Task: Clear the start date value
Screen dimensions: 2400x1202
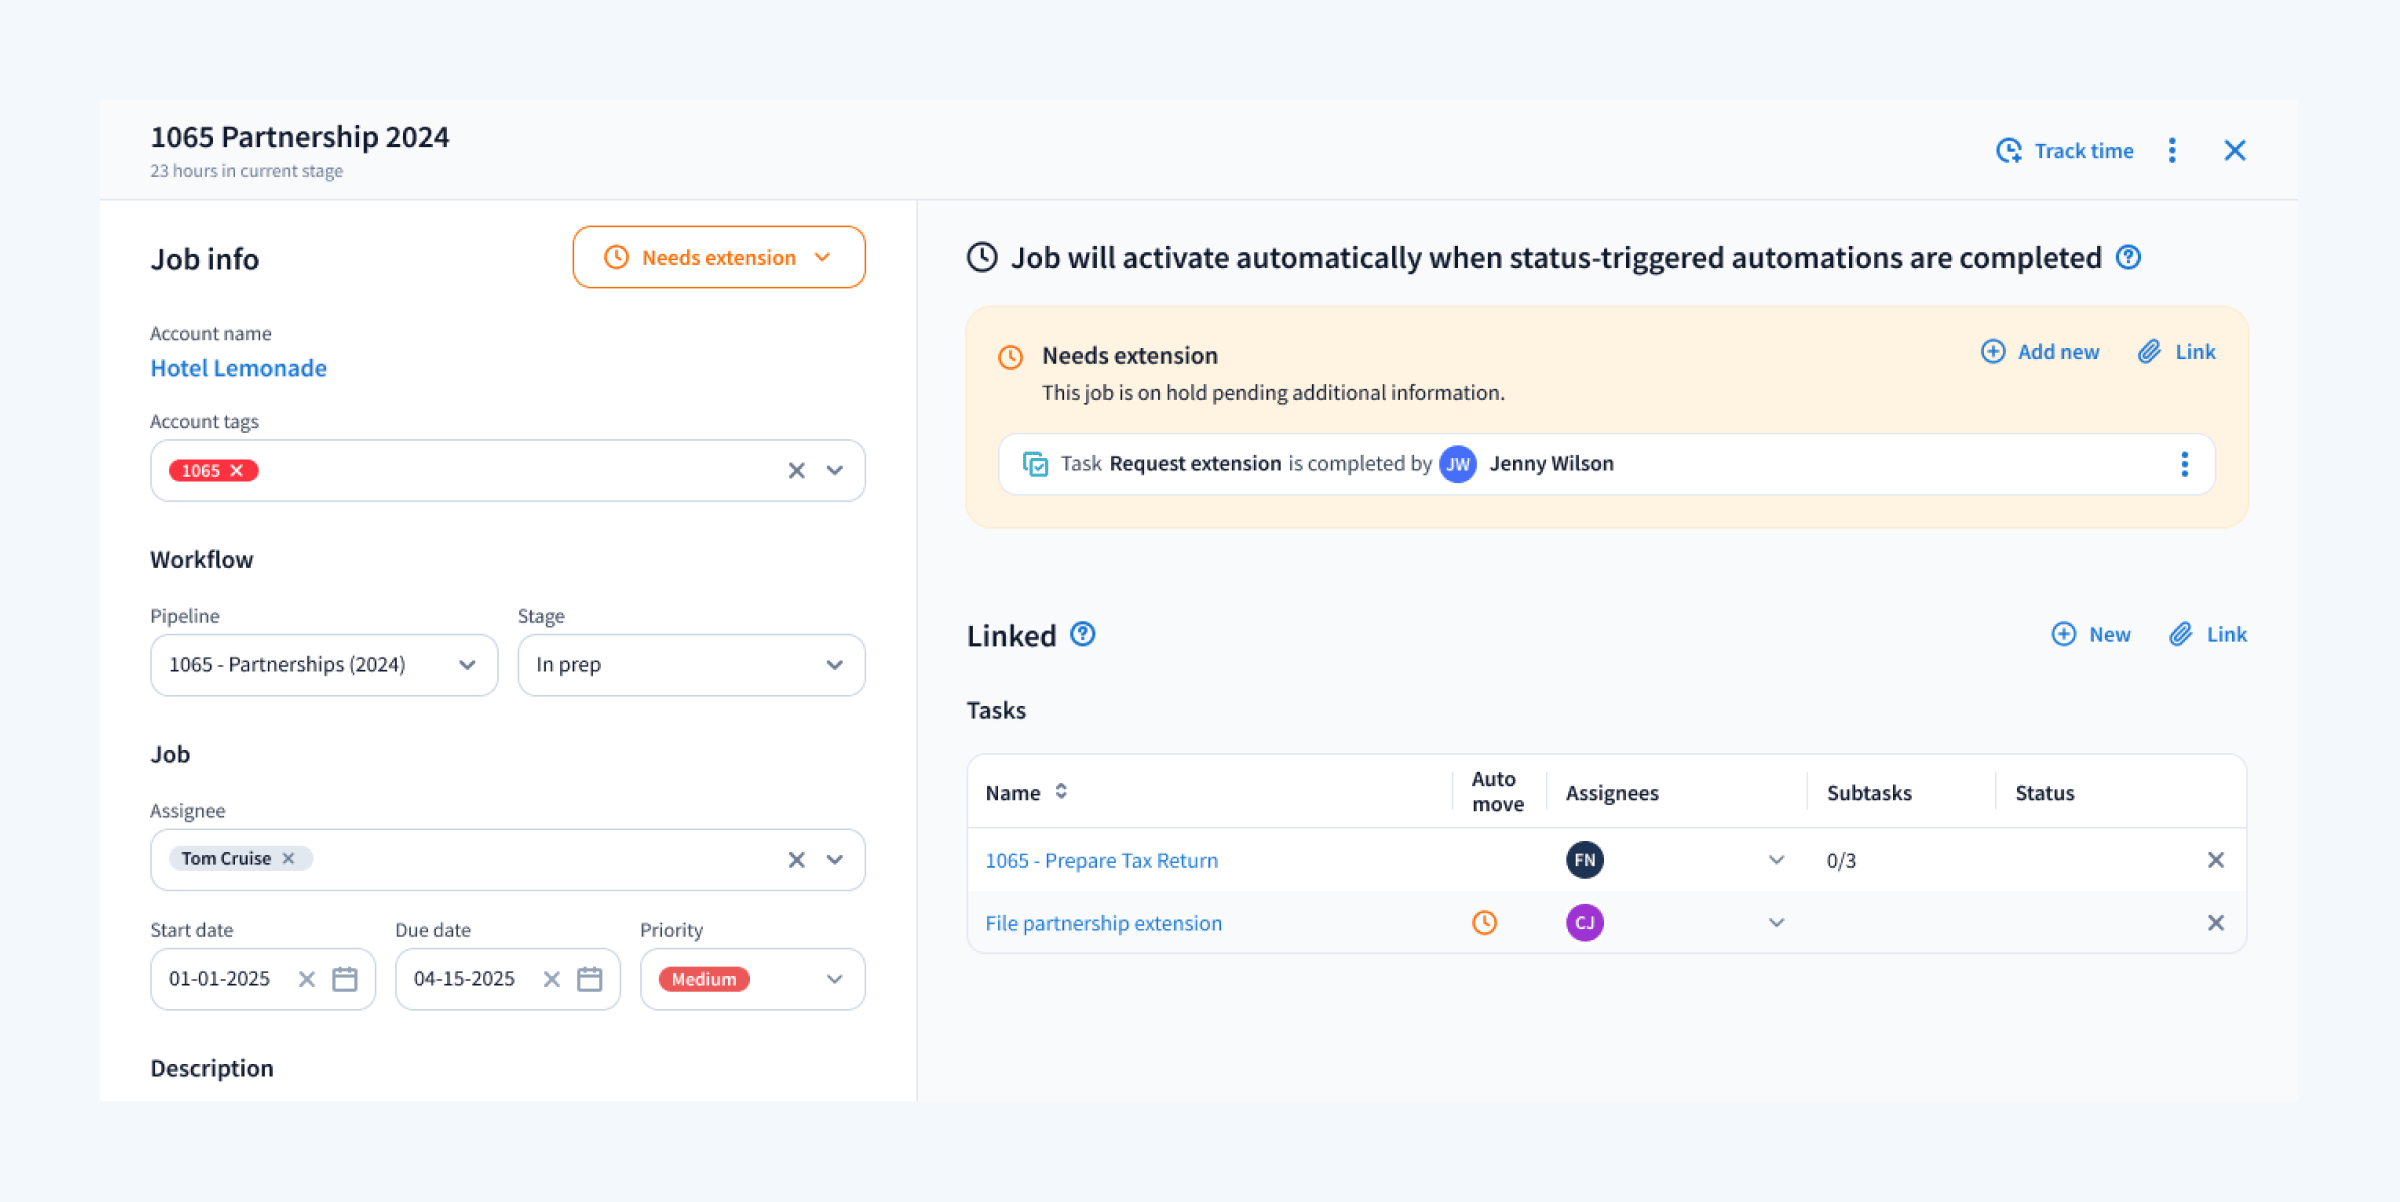Action: click(x=307, y=980)
